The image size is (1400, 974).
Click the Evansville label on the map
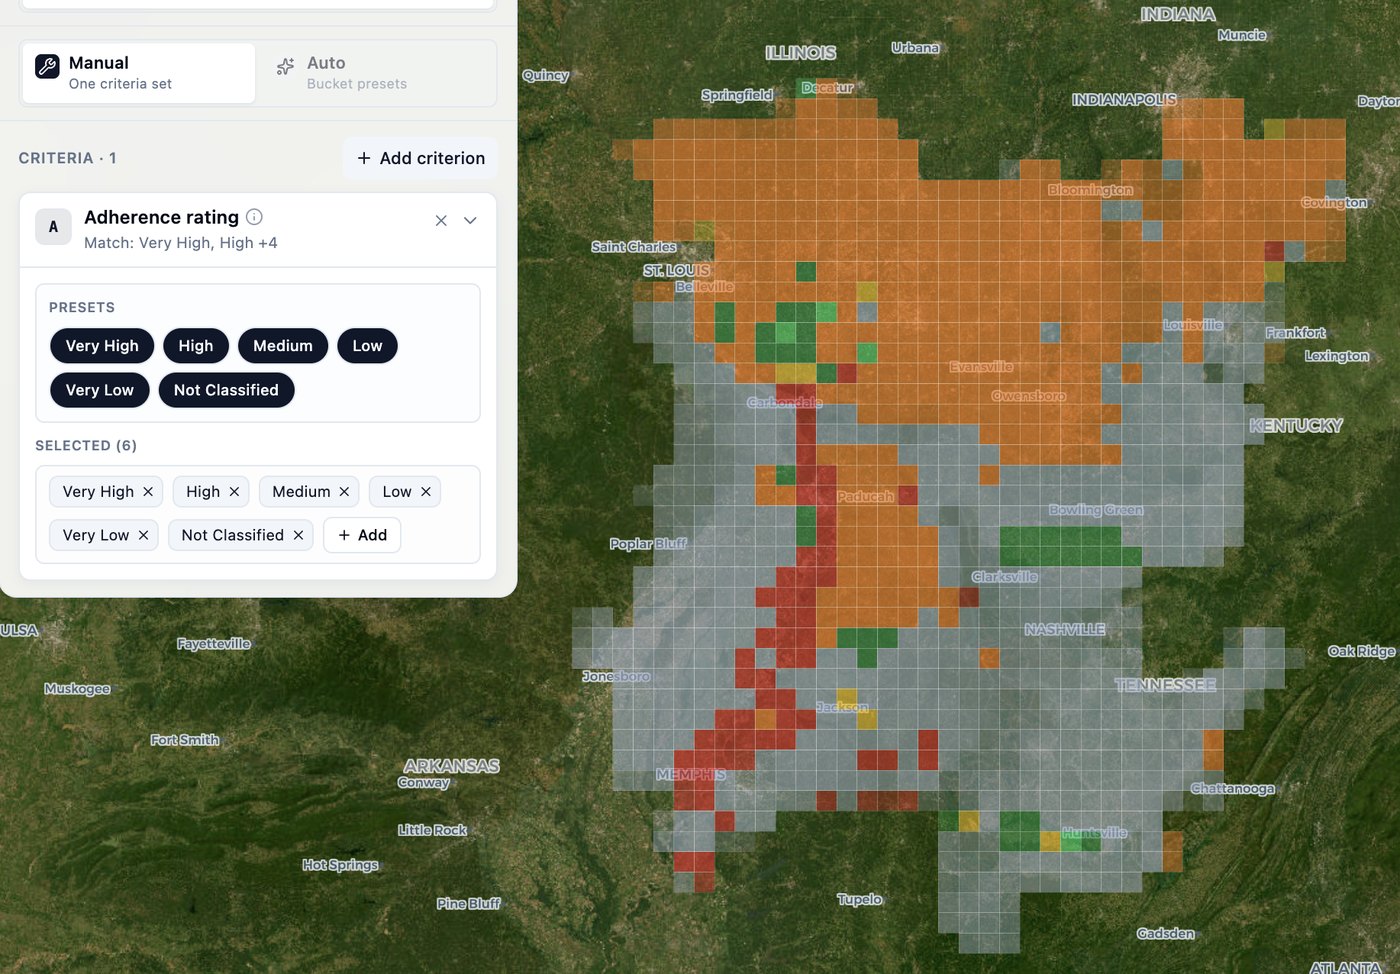pos(981,366)
